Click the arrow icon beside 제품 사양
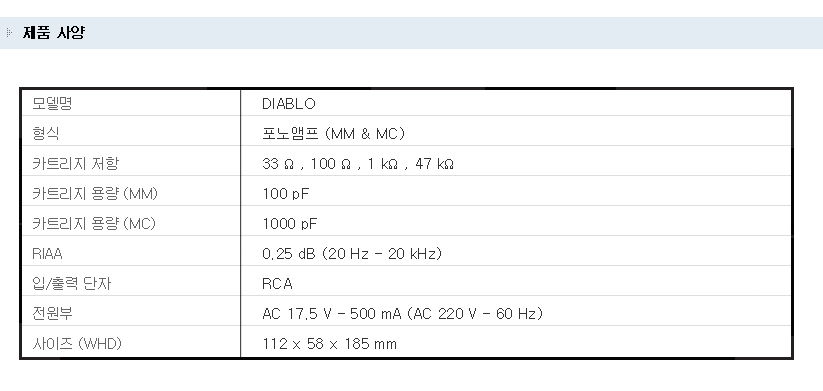 point(9,33)
